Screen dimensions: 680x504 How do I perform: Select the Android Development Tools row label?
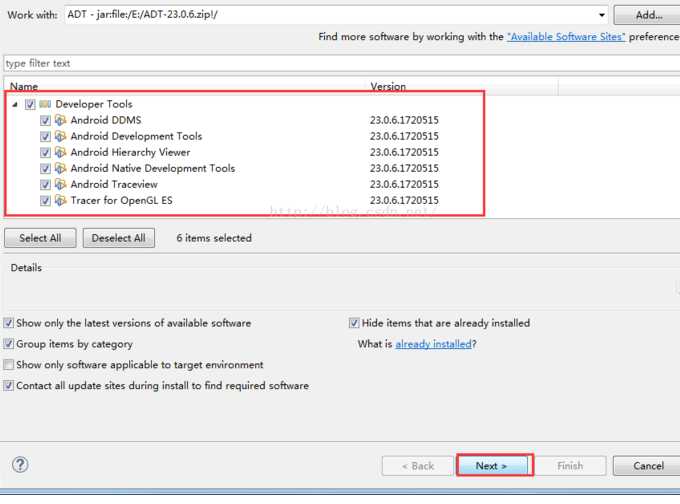(x=136, y=136)
